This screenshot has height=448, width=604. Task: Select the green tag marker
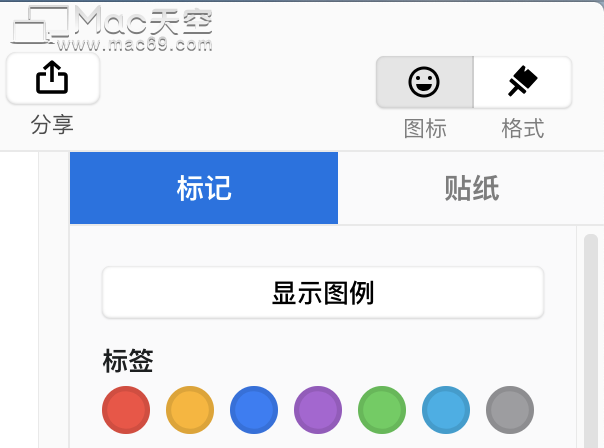click(x=382, y=410)
